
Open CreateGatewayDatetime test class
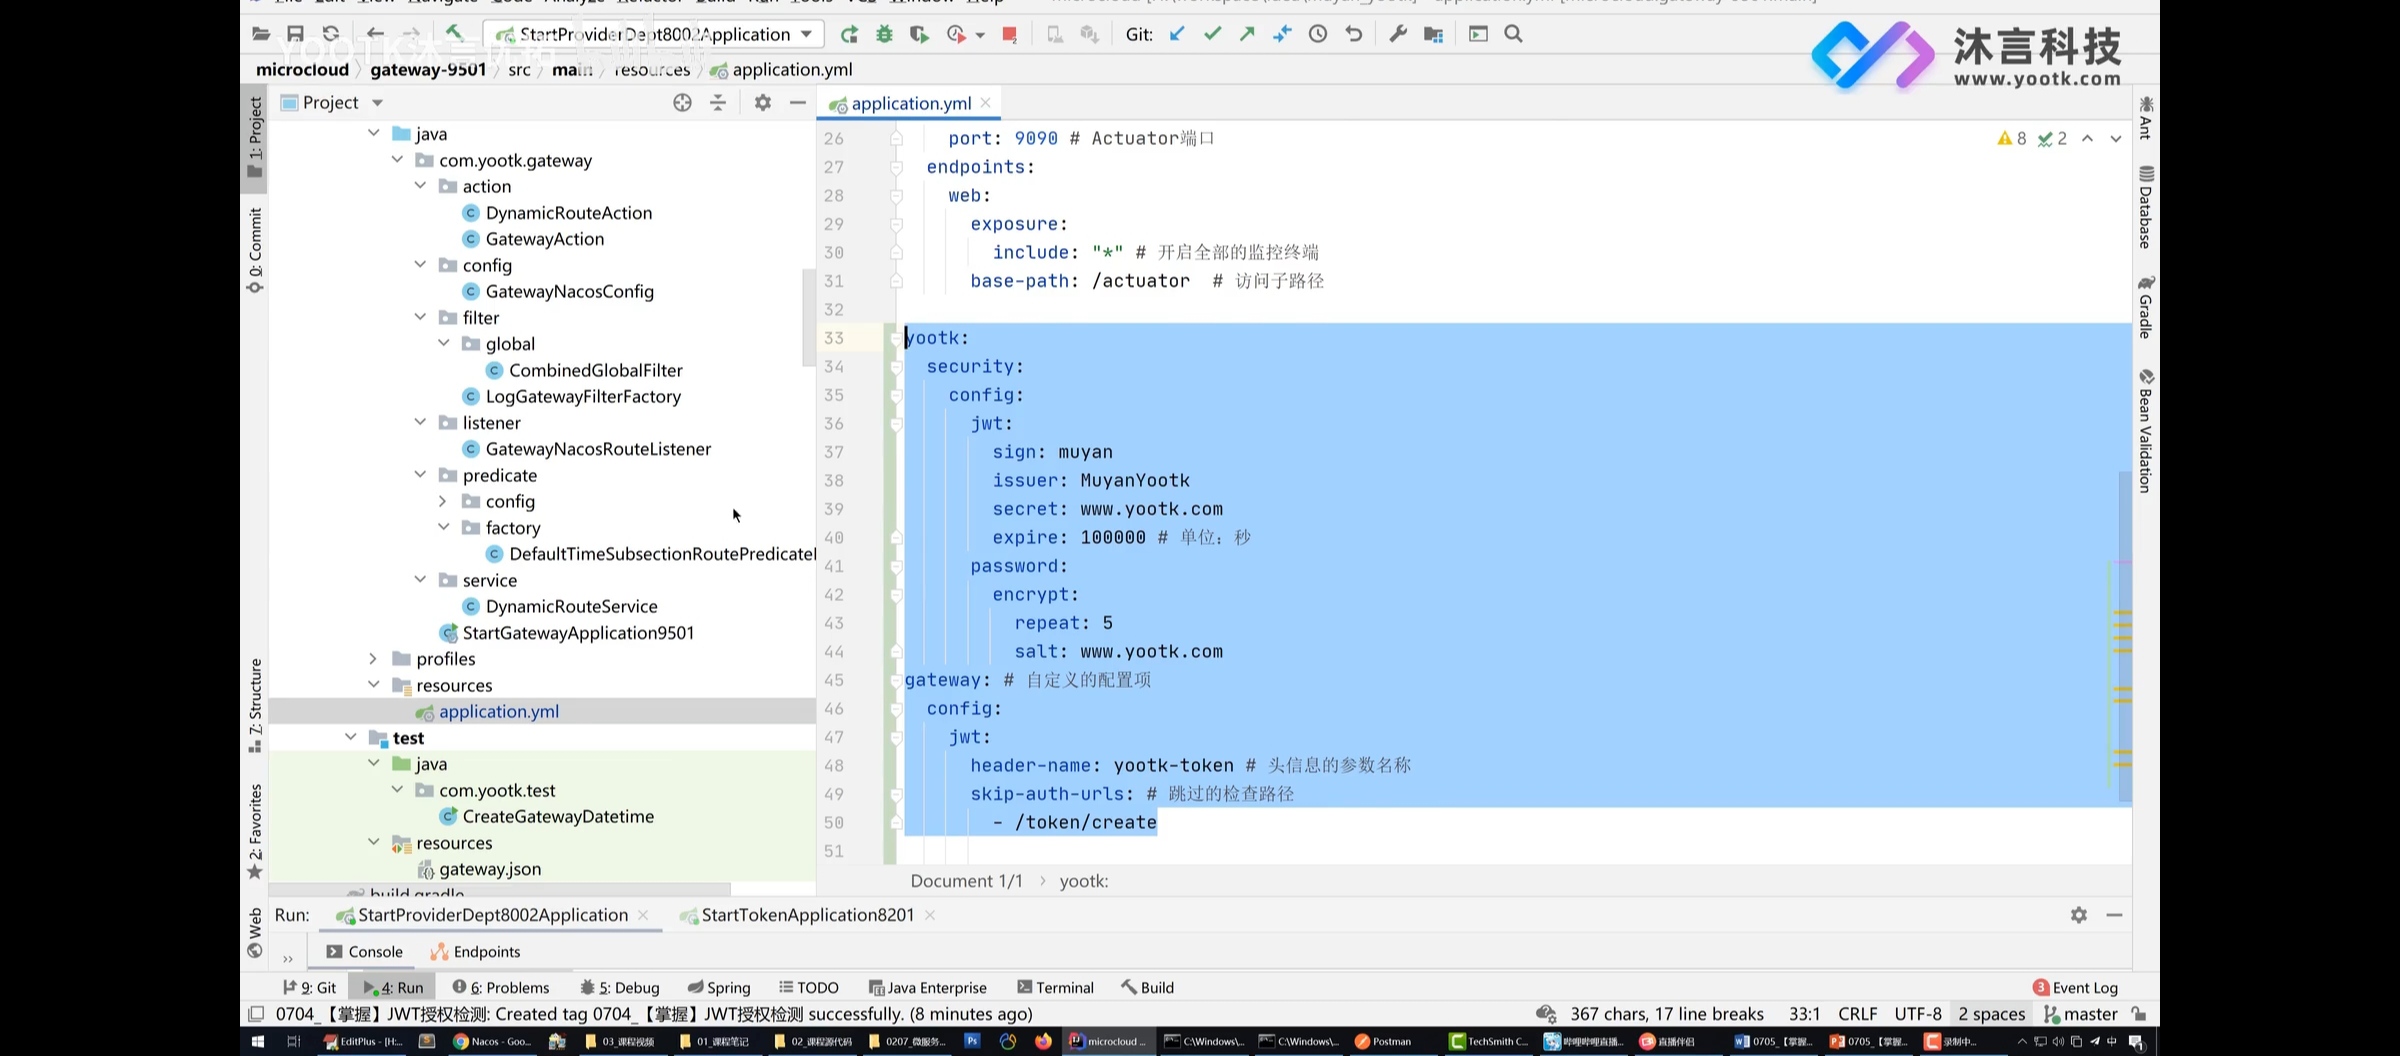click(557, 816)
